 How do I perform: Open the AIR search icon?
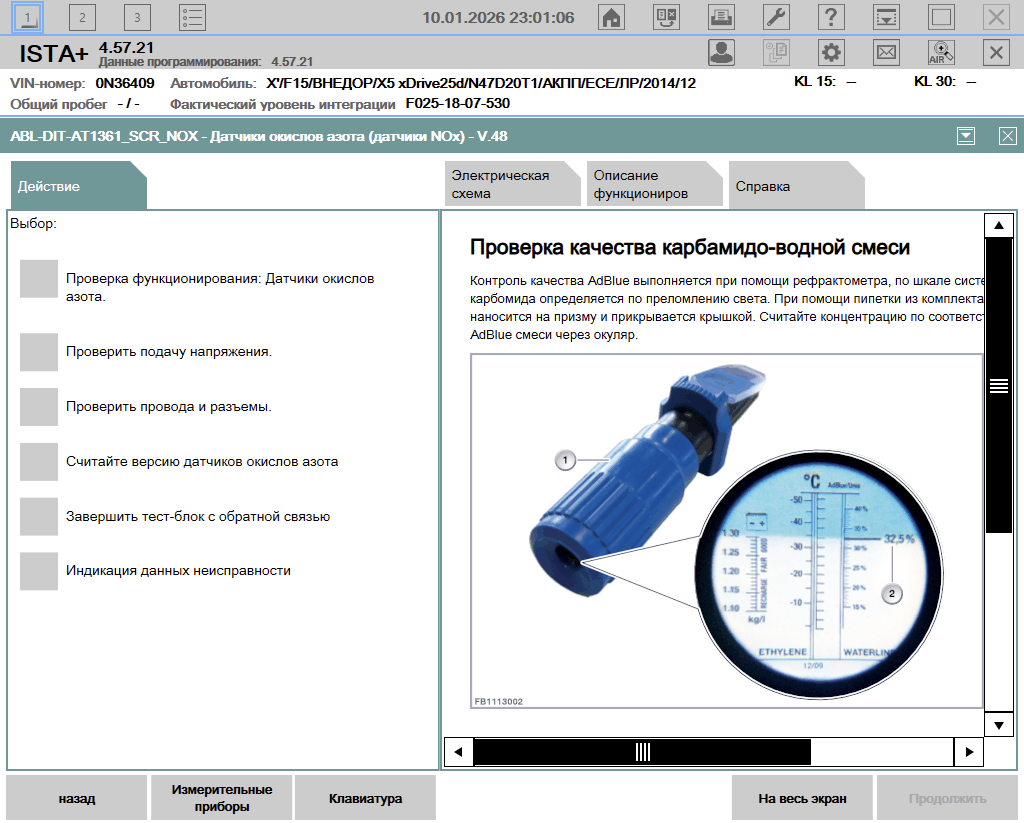tap(941, 53)
